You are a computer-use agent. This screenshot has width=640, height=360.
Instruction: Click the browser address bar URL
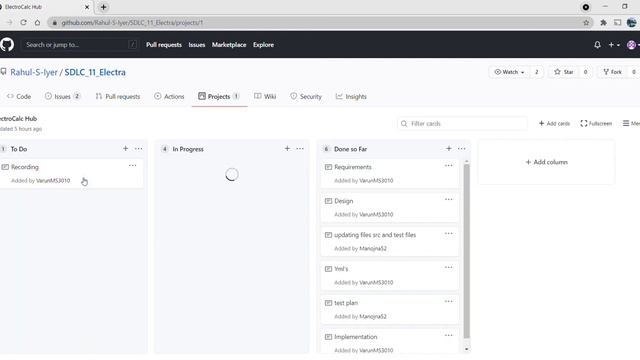point(132,22)
